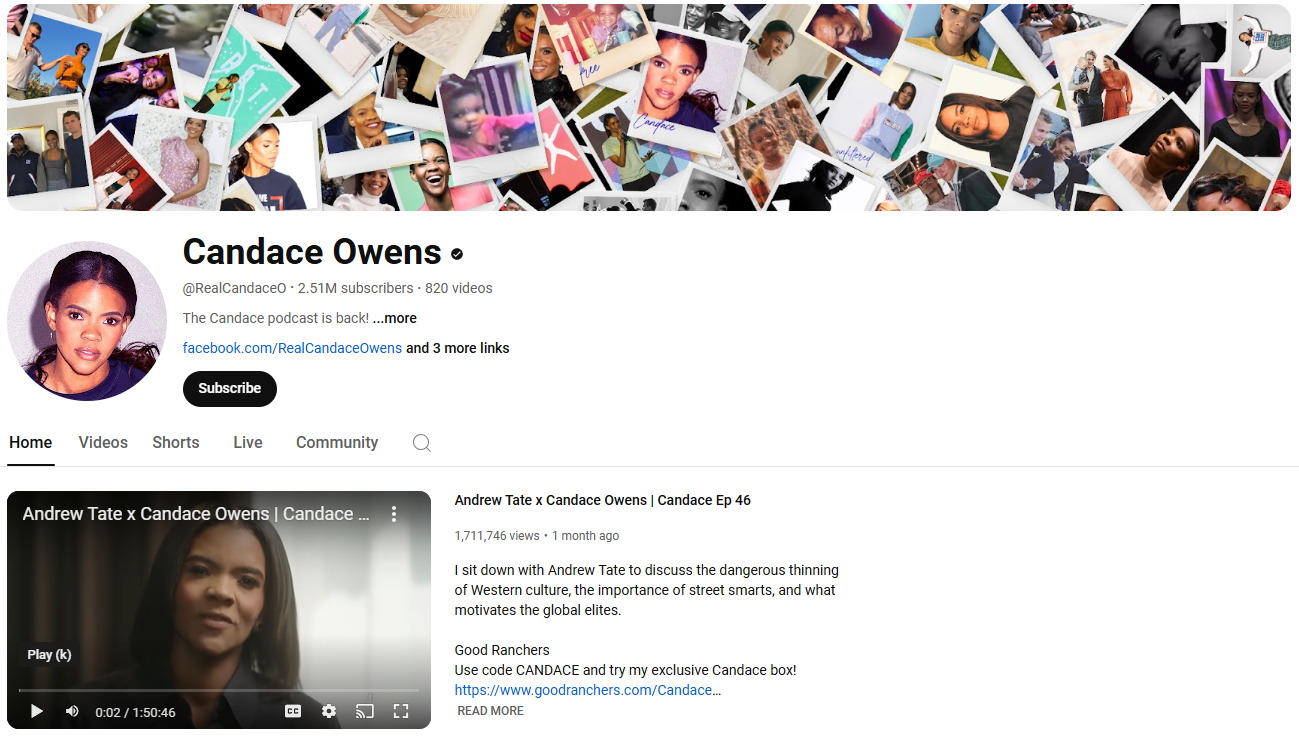Viewport: 1299px width, 739px height.
Task: Open the three-dot menu on the video
Action: click(x=394, y=513)
